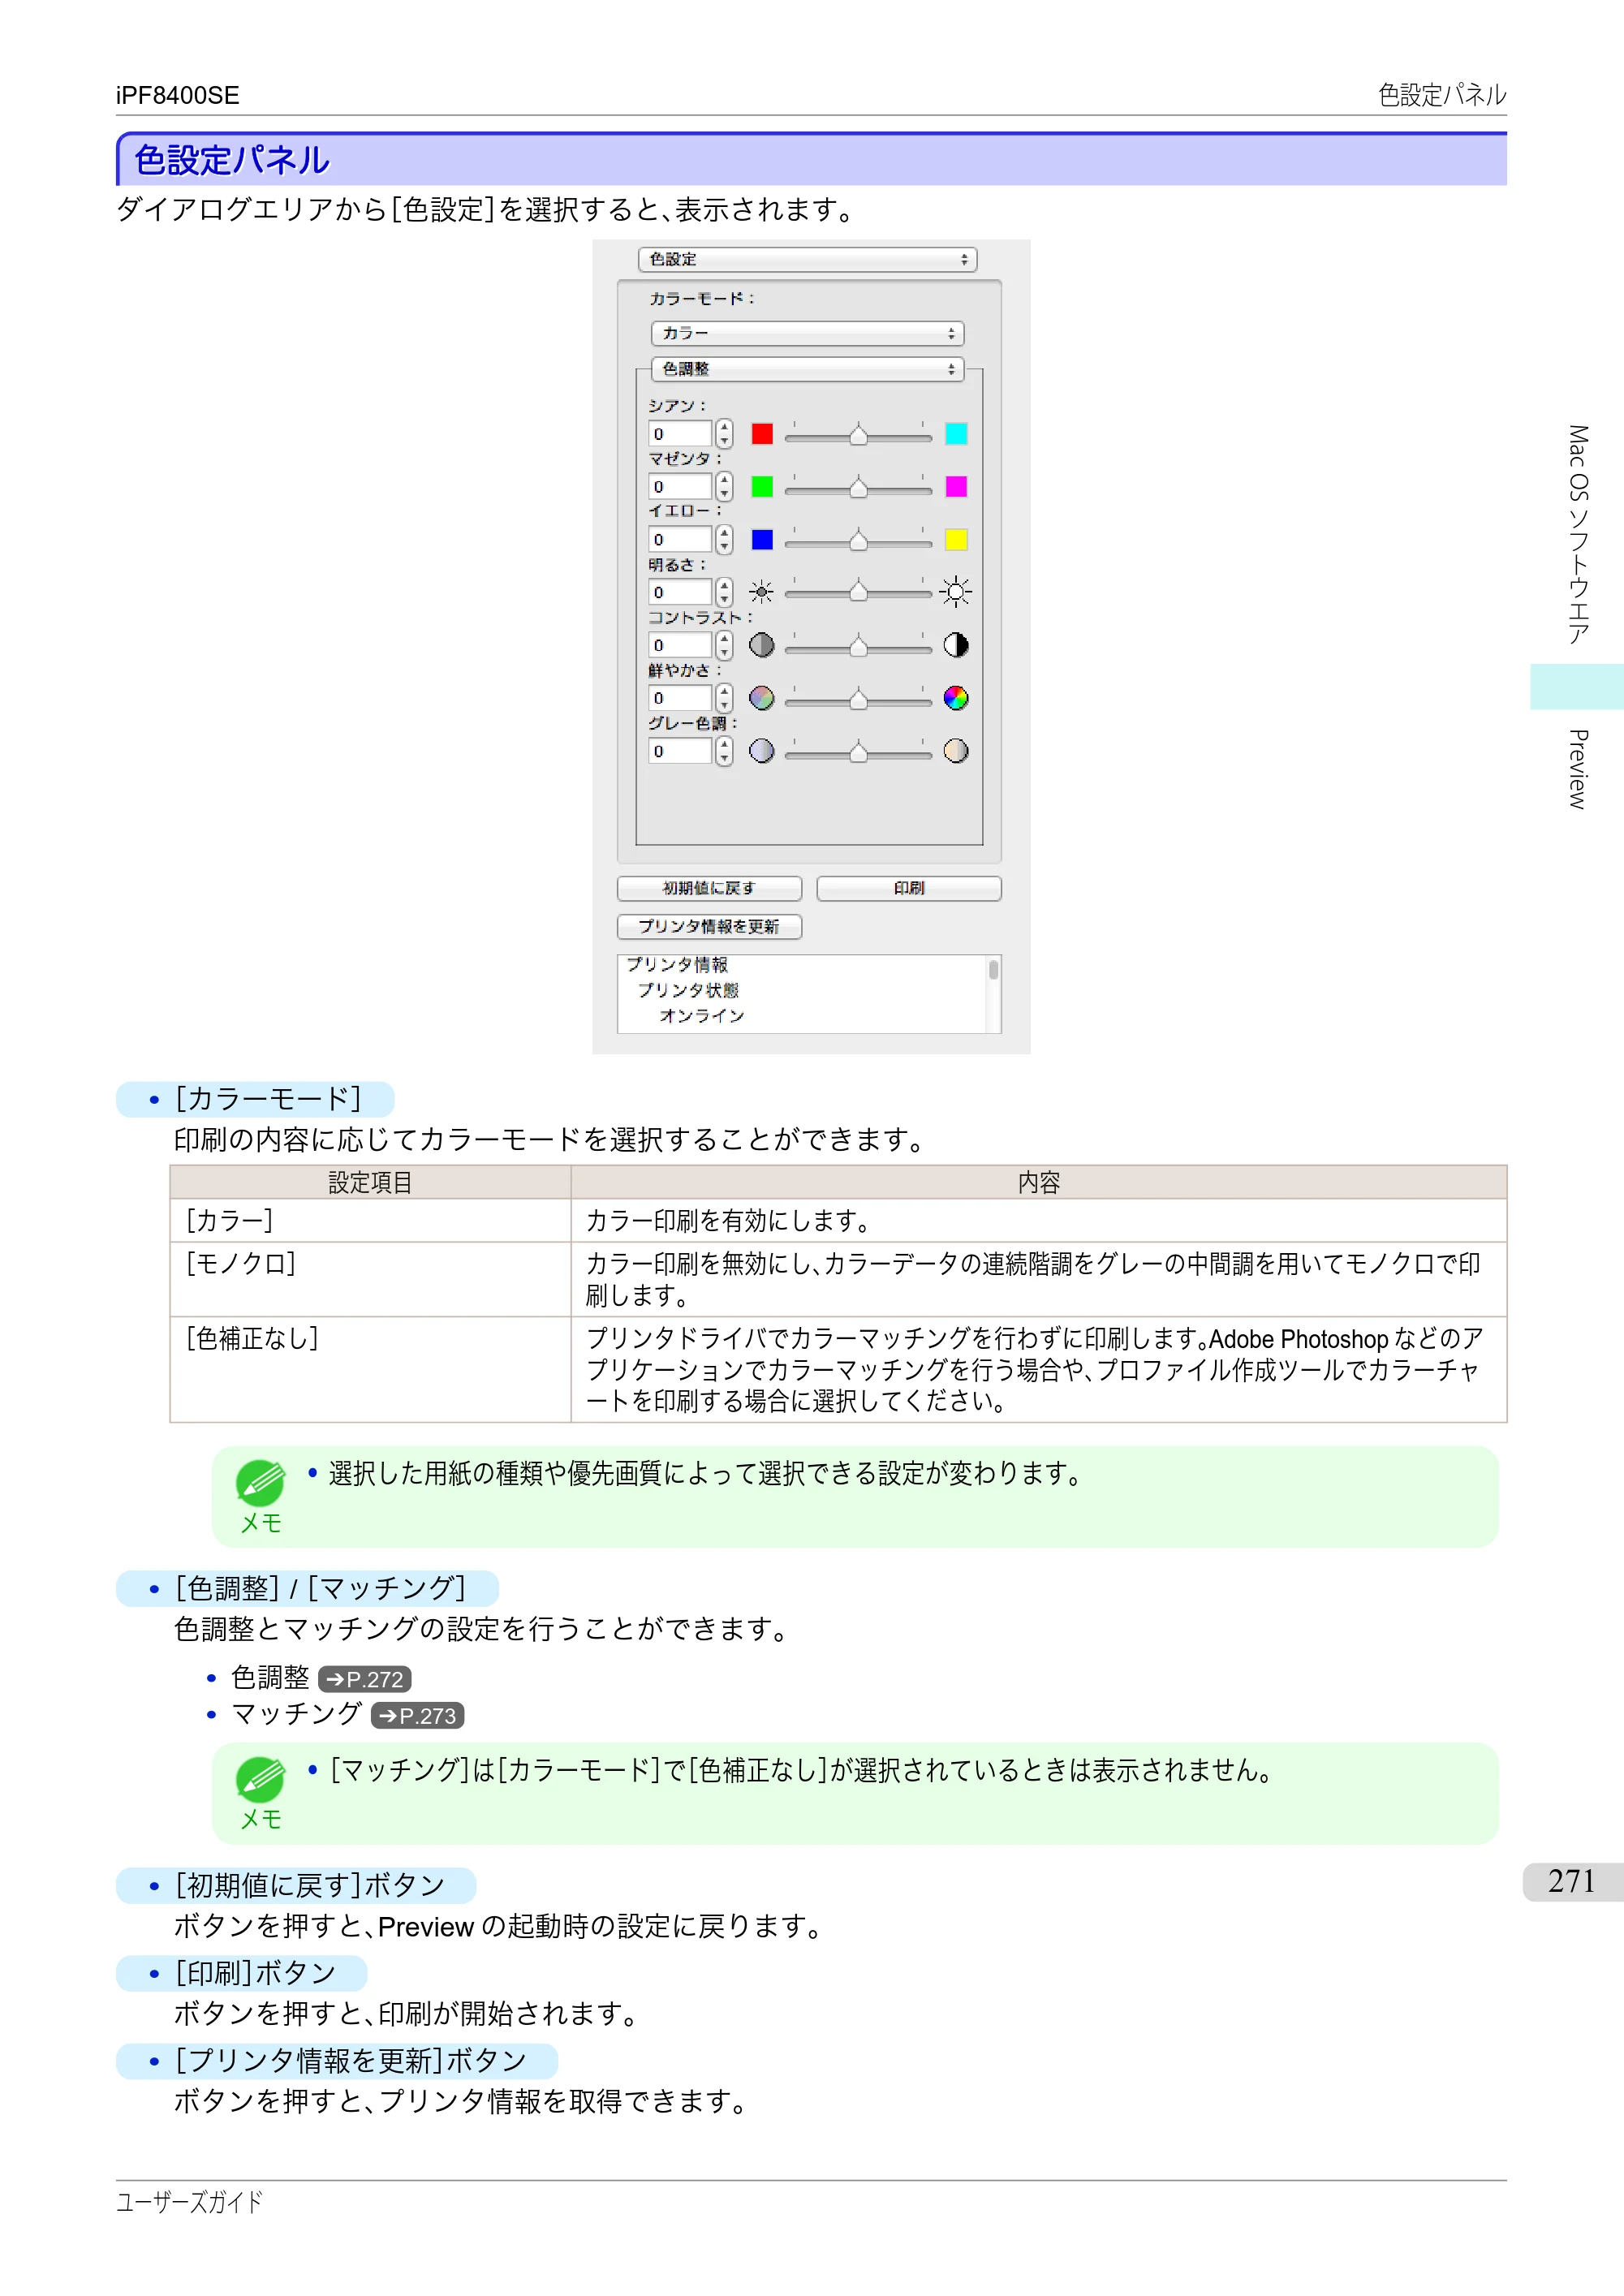Viewport: 1624px width, 2296px height.
Task: Click the magenta swatch on Magenta row
Action: [956, 487]
